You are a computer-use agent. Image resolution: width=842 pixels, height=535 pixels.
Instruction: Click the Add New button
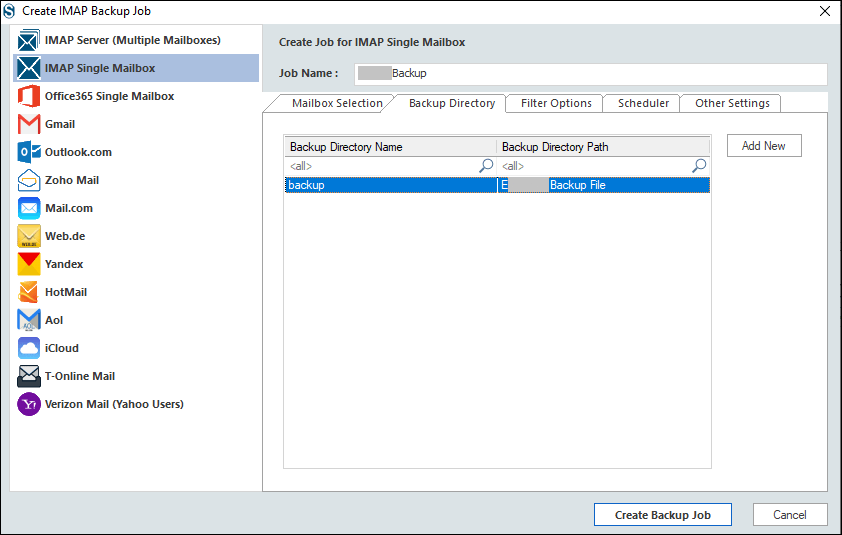pos(764,146)
